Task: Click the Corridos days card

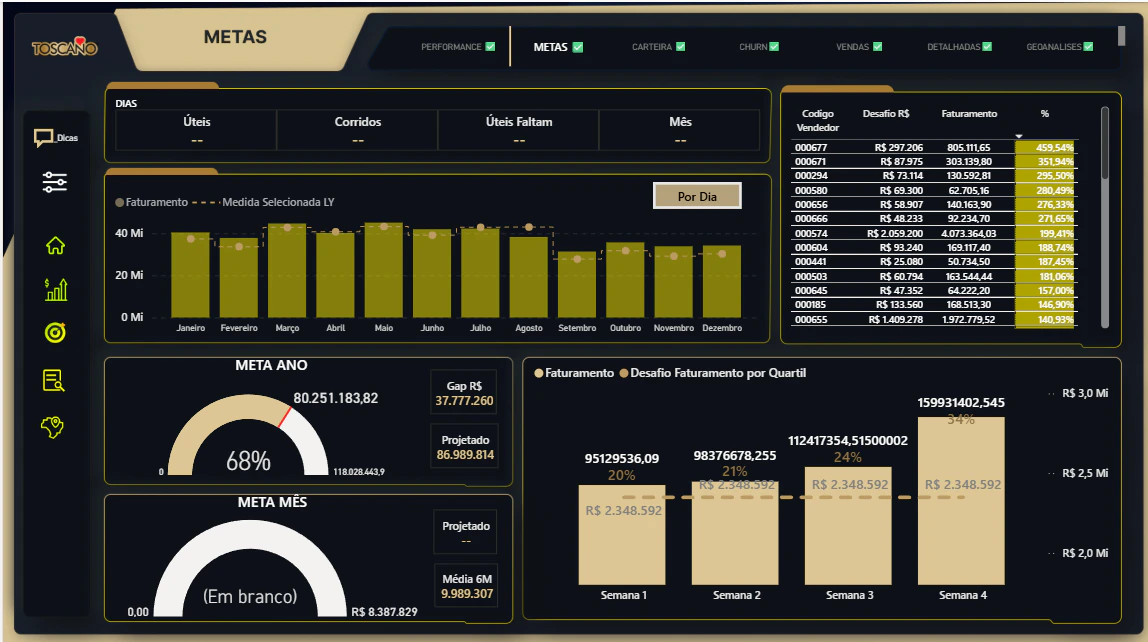Action: (x=357, y=130)
